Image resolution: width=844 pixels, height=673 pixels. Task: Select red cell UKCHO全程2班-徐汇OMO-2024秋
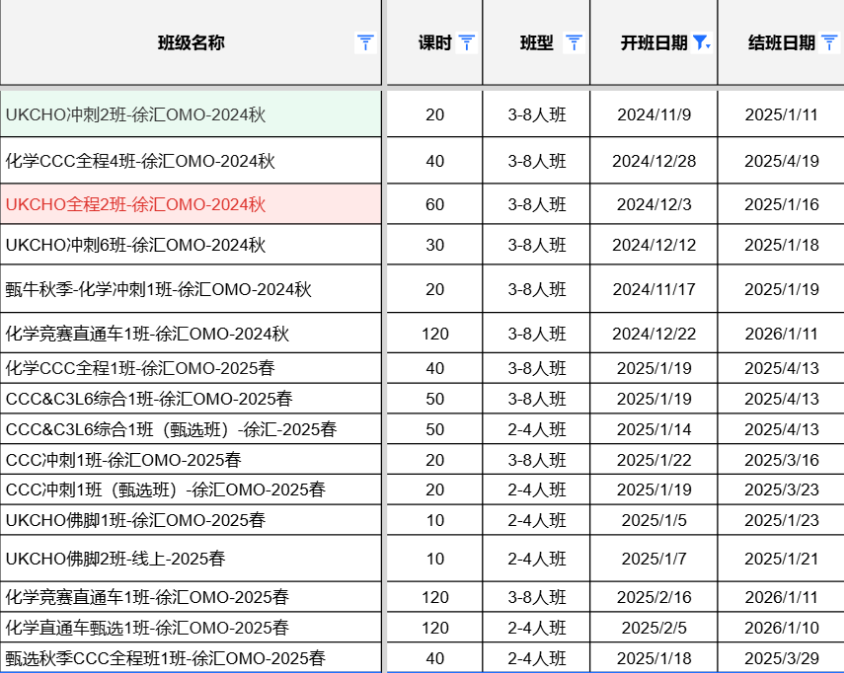(x=191, y=204)
